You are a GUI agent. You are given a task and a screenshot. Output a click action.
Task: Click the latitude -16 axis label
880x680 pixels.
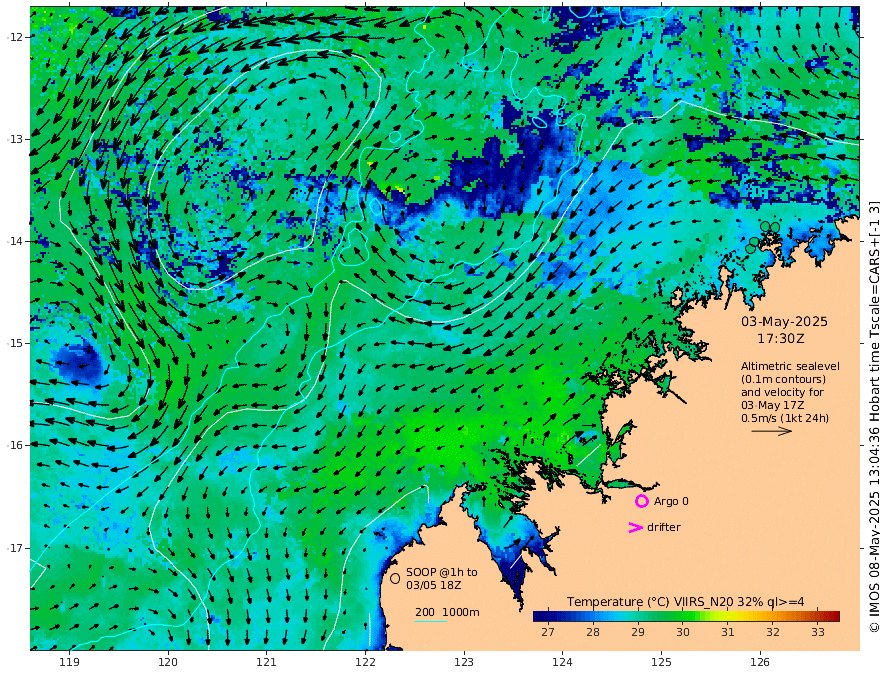point(15,445)
